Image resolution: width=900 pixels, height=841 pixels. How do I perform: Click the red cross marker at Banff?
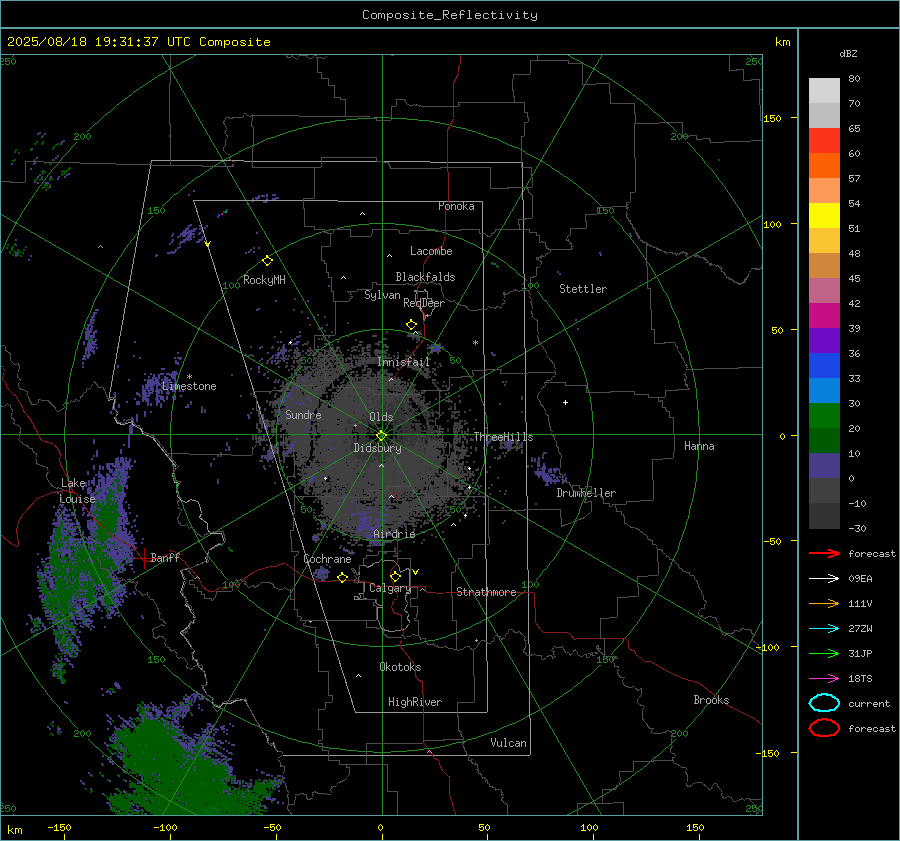(x=143, y=558)
